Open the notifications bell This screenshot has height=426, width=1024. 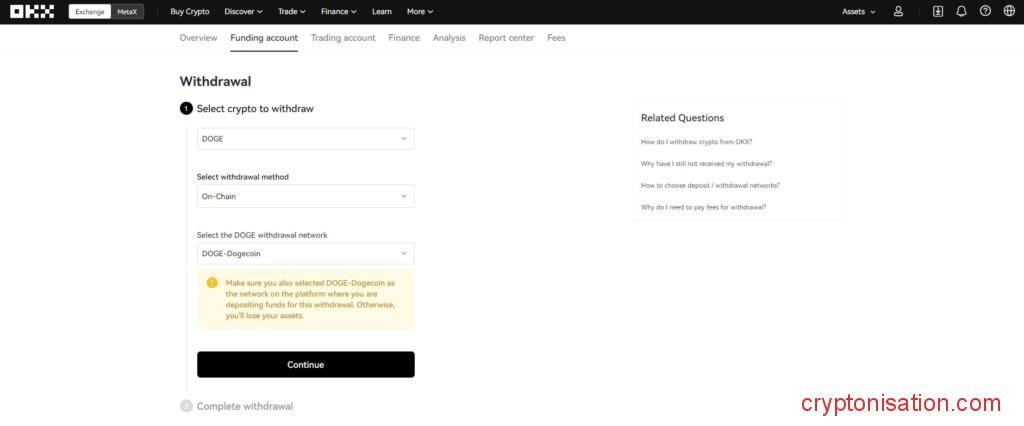tap(961, 12)
